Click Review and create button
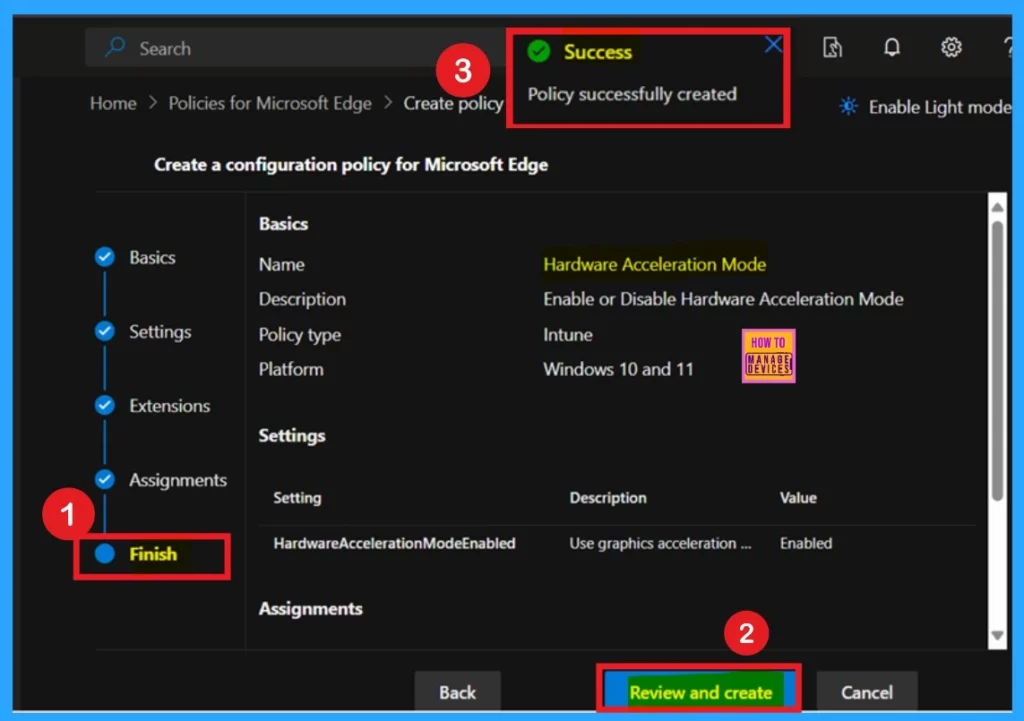Screen dimensions: 1024x721 (699, 692)
